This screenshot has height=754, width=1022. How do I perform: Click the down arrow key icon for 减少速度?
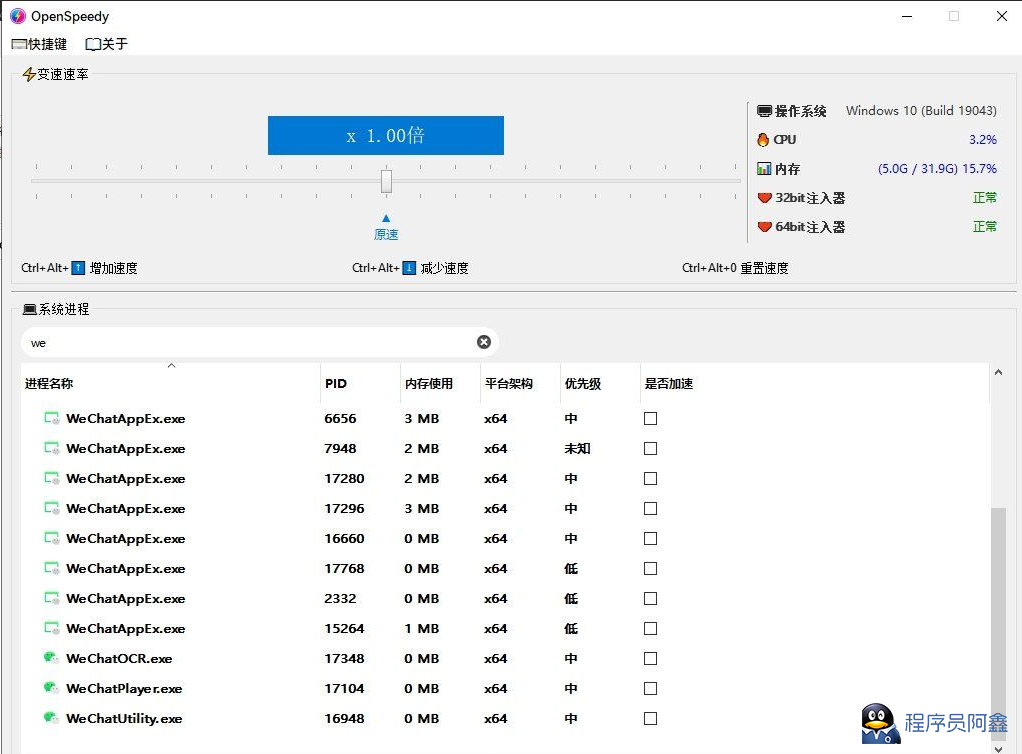tap(409, 268)
